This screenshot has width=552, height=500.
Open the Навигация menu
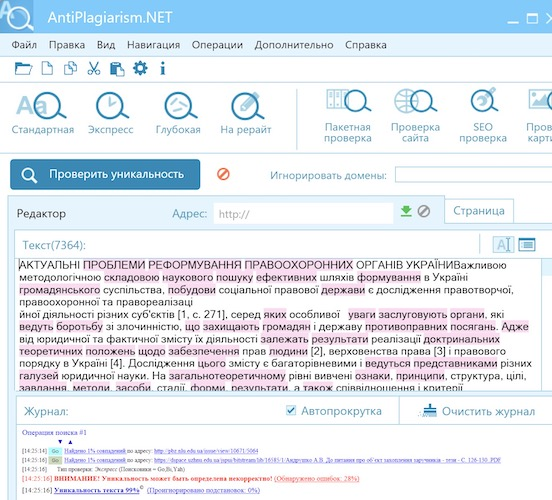[x=153, y=45]
